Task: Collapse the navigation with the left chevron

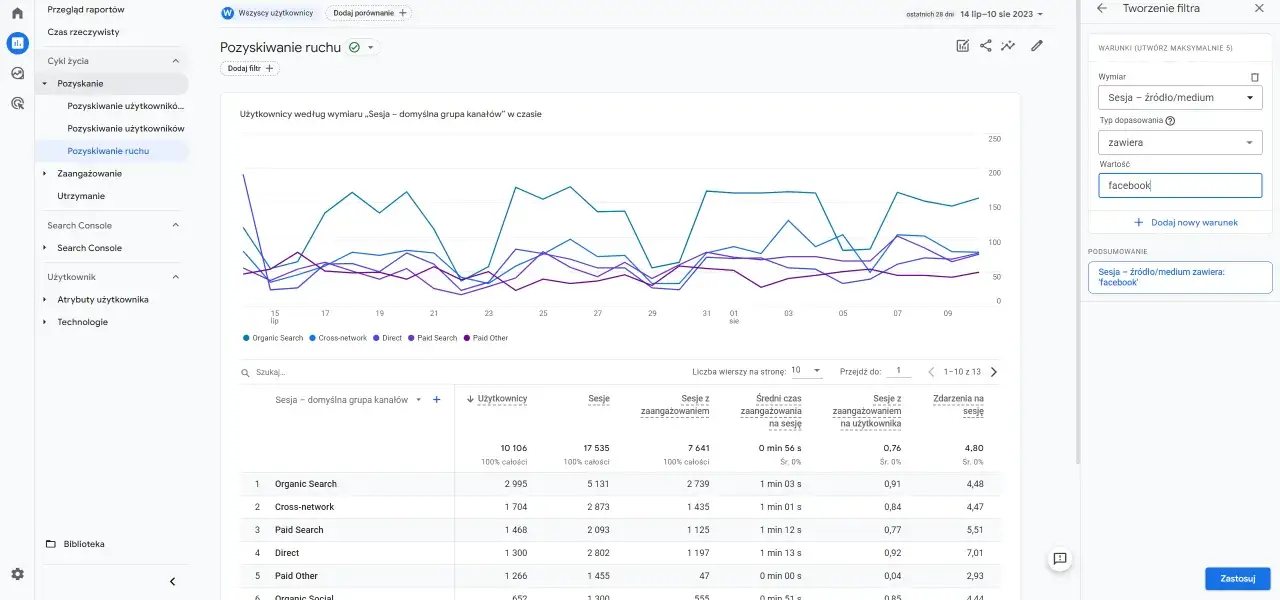Action: tap(172, 581)
